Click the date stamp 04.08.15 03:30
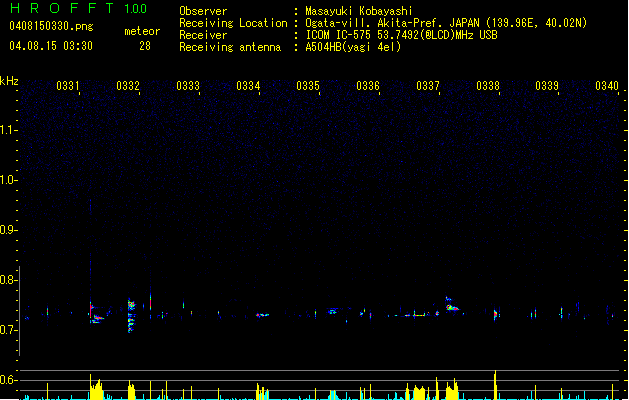The width and height of the screenshot is (629, 400). point(51,46)
